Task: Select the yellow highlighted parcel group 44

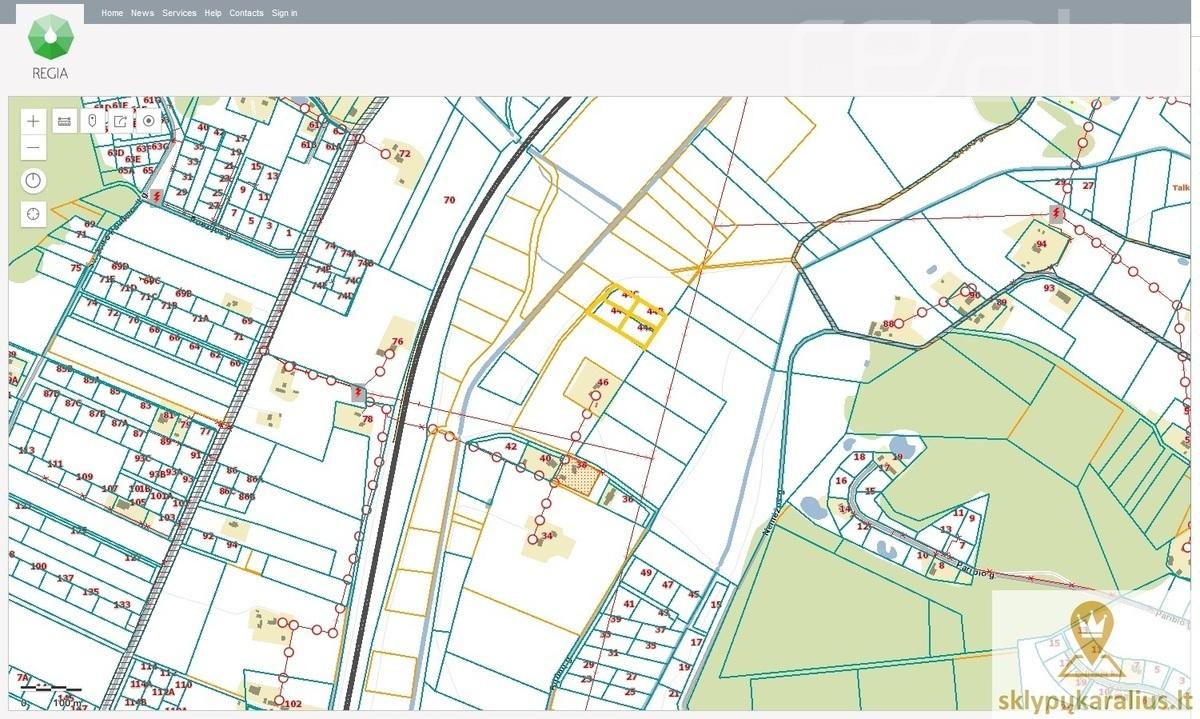Action: [x=626, y=316]
